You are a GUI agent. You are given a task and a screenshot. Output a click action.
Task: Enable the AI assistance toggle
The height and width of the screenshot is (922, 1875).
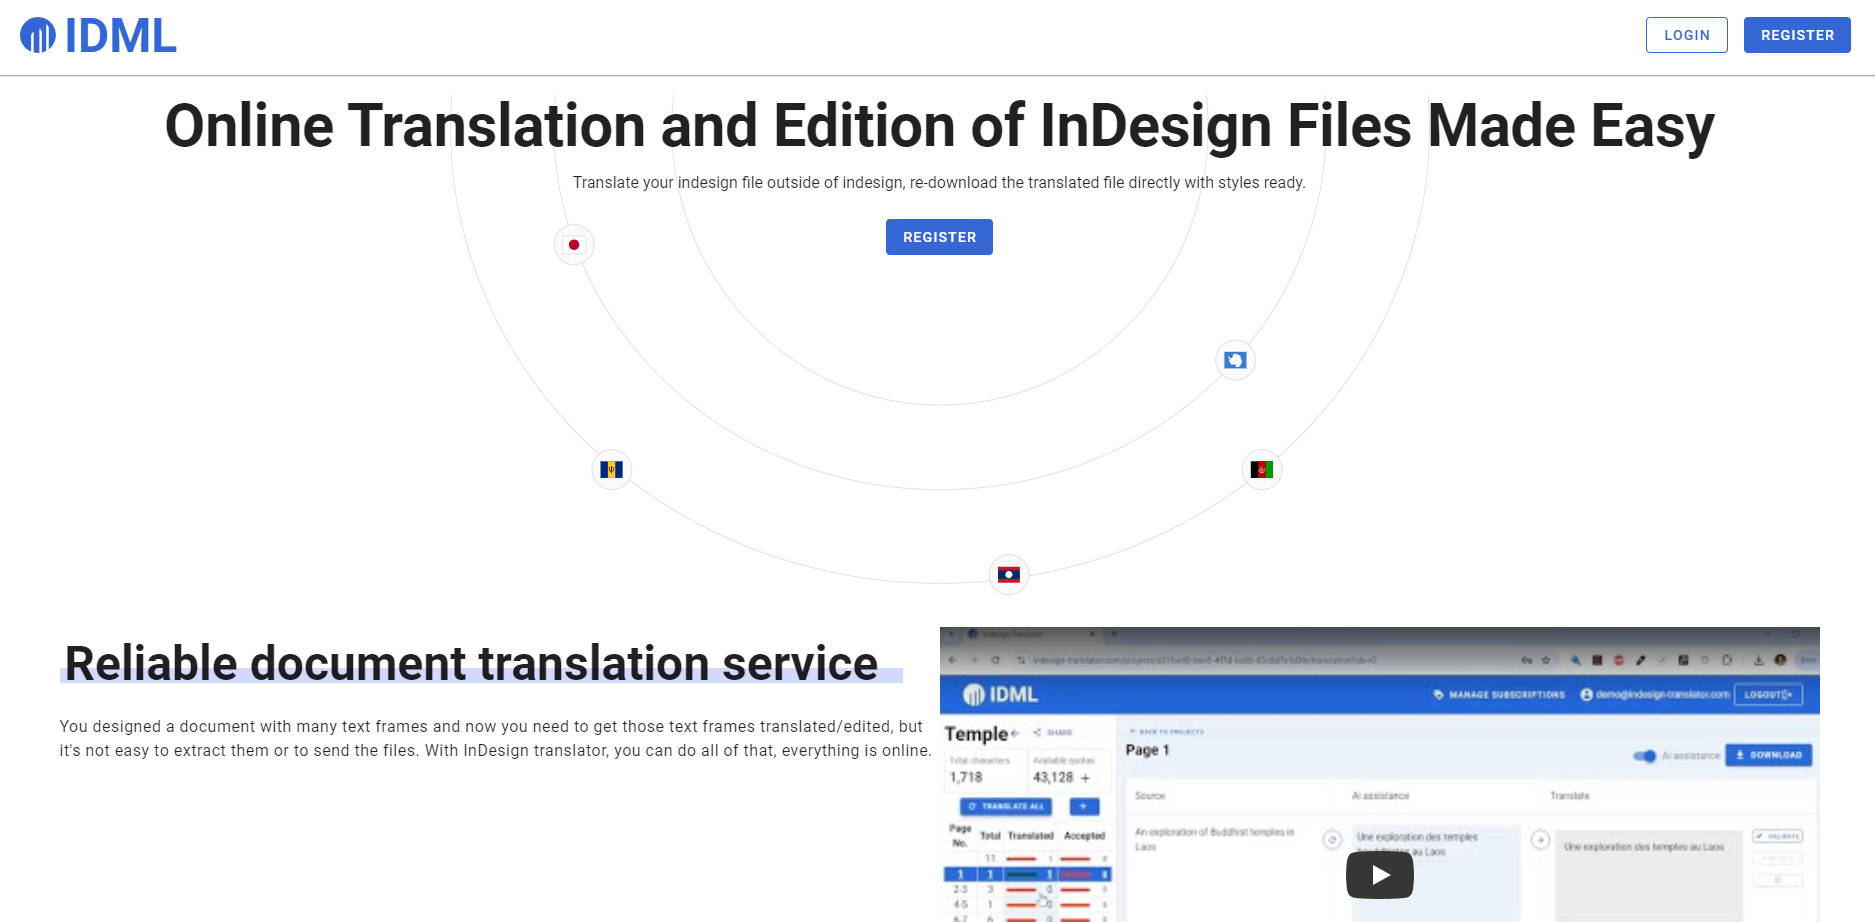point(1645,756)
